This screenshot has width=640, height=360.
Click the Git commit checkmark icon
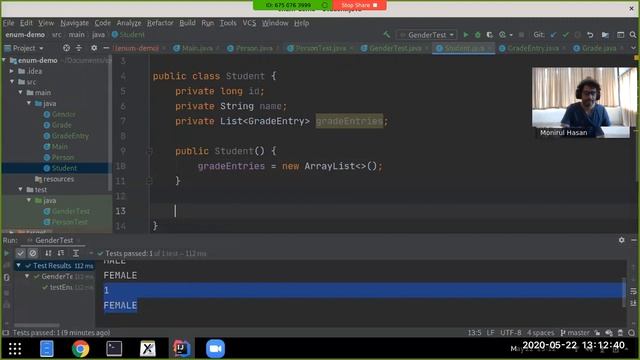click(x=565, y=35)
